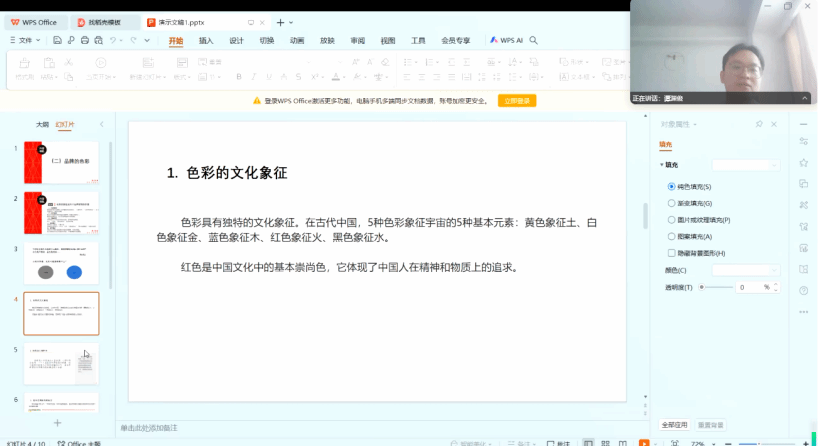Screen dimensions: 818x446
Task: Click the print icon in quick access toolbar
Action: click(85, 40)
